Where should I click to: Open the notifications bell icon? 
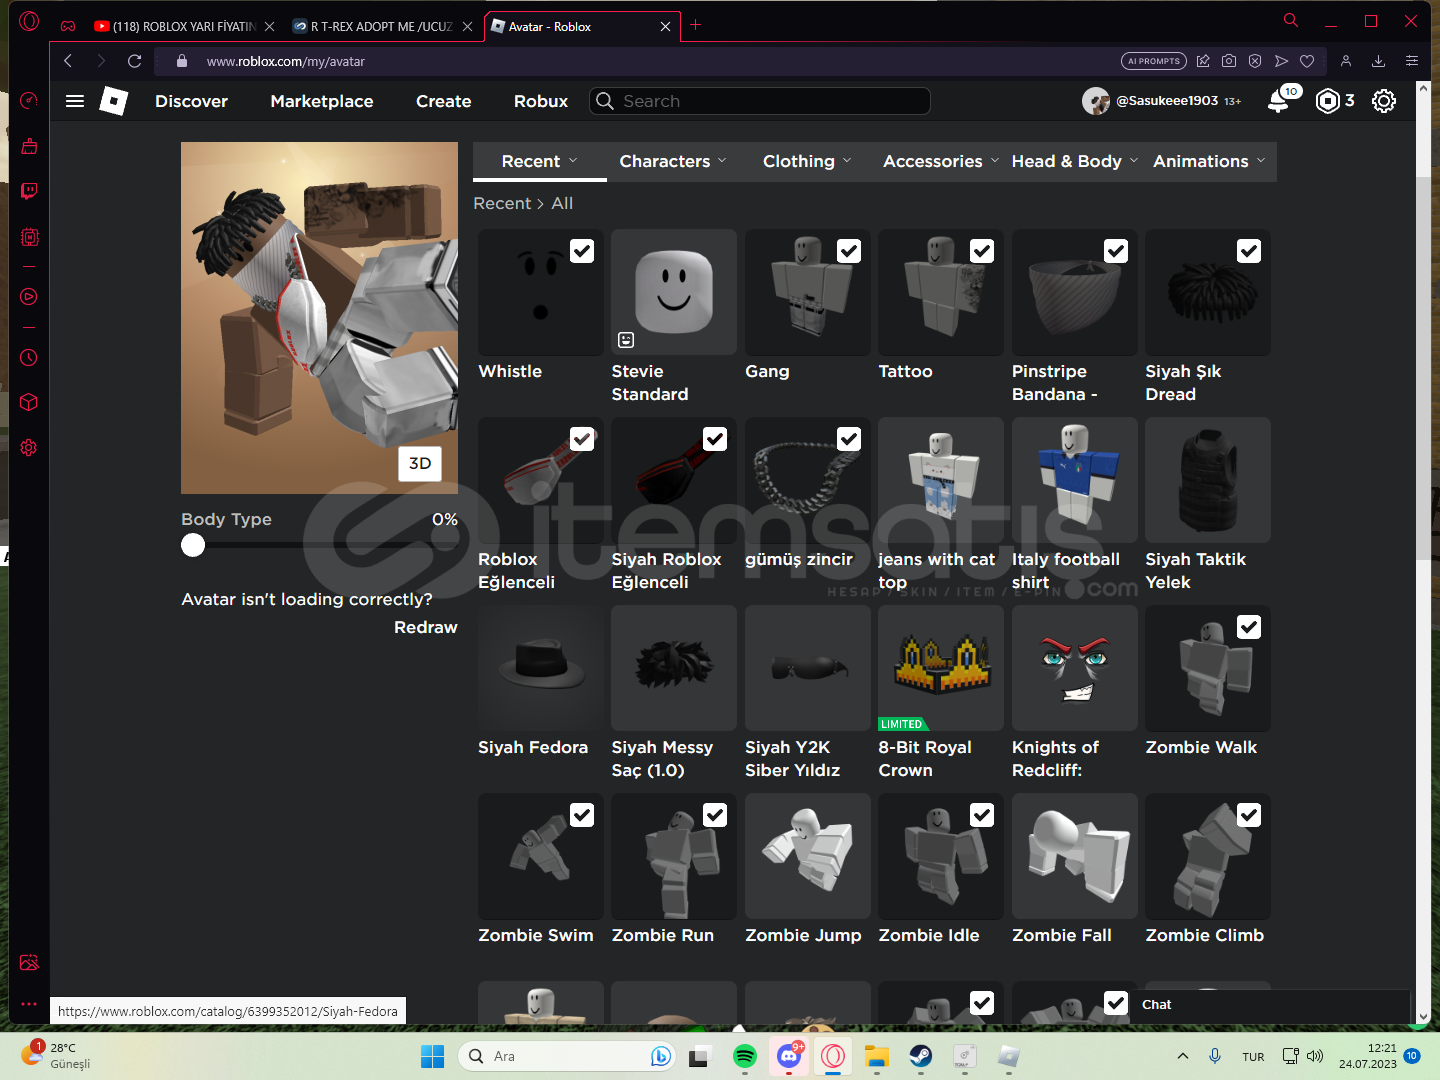[x=1278, y=101]
